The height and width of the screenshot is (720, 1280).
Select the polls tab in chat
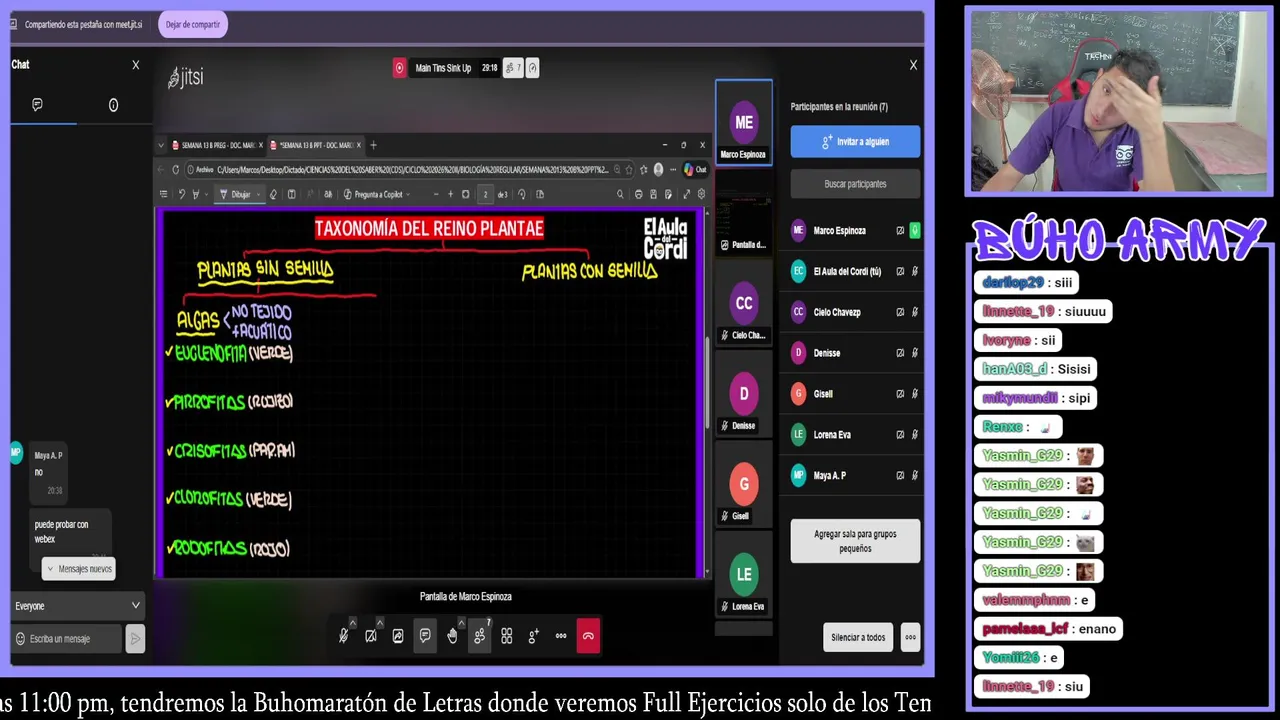113,105
